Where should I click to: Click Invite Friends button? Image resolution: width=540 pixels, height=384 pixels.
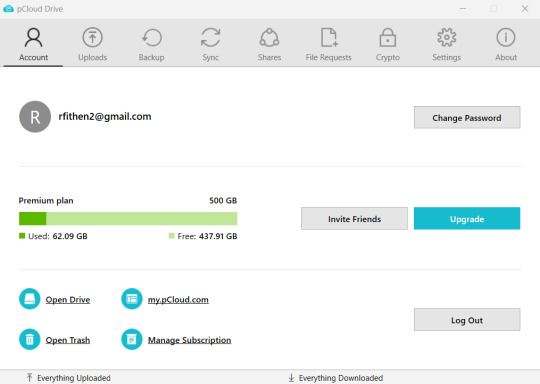(x=354, y=218)
